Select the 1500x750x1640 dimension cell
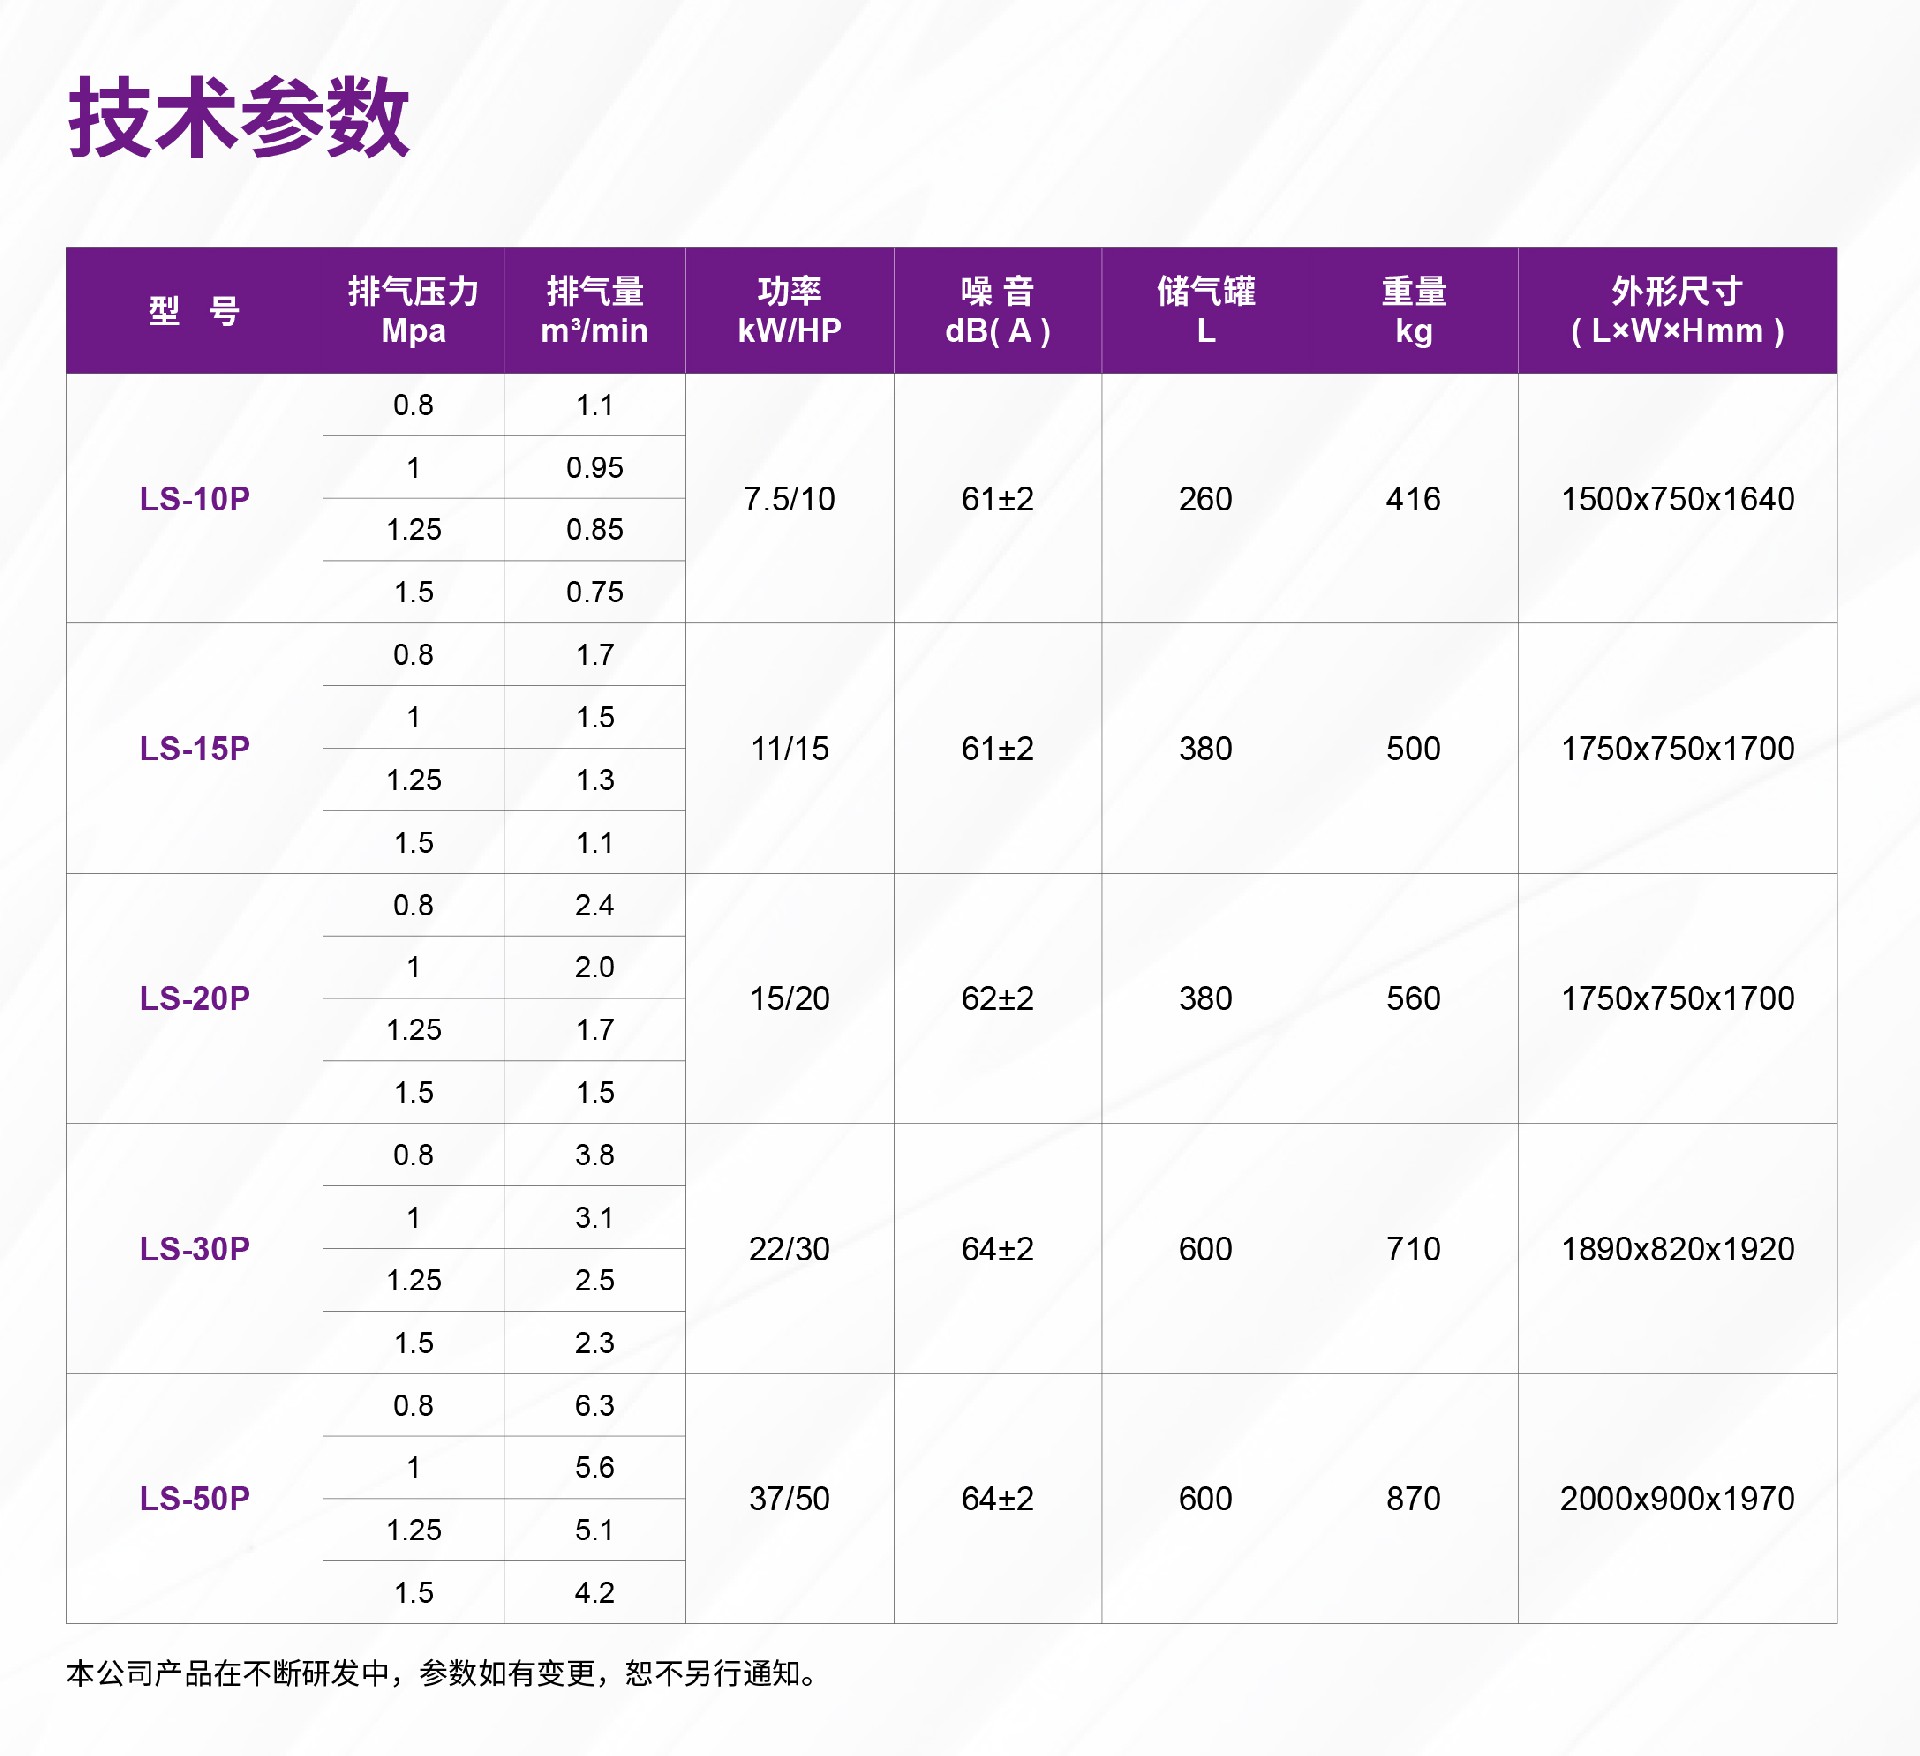 pyautogui.click(x=1677, y=498)
